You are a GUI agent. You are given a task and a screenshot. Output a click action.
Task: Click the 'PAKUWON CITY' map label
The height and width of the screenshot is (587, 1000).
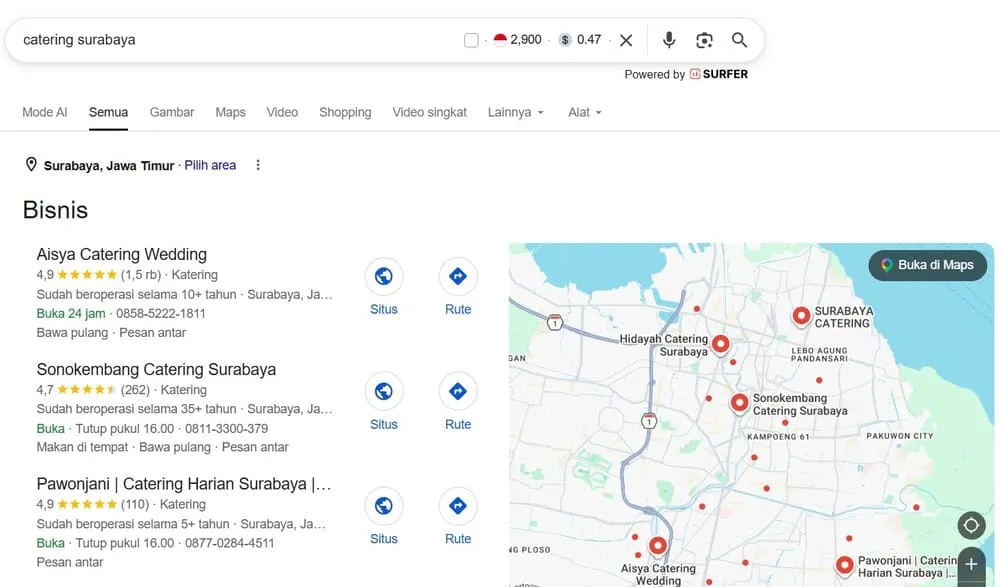point(899,436)
